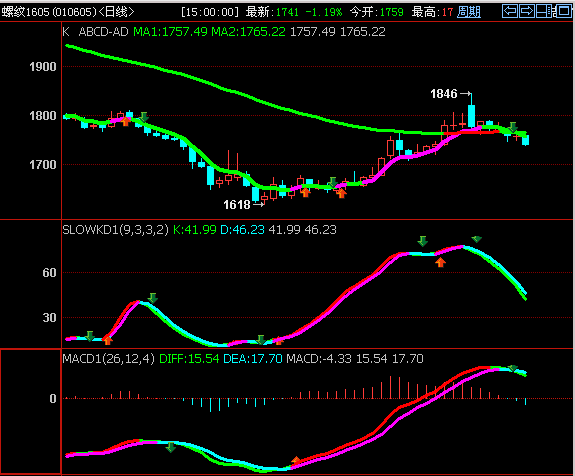This screenshot has width=575, height=476.
Task: Click the 1900 price axis label
Action: [43, 67]
